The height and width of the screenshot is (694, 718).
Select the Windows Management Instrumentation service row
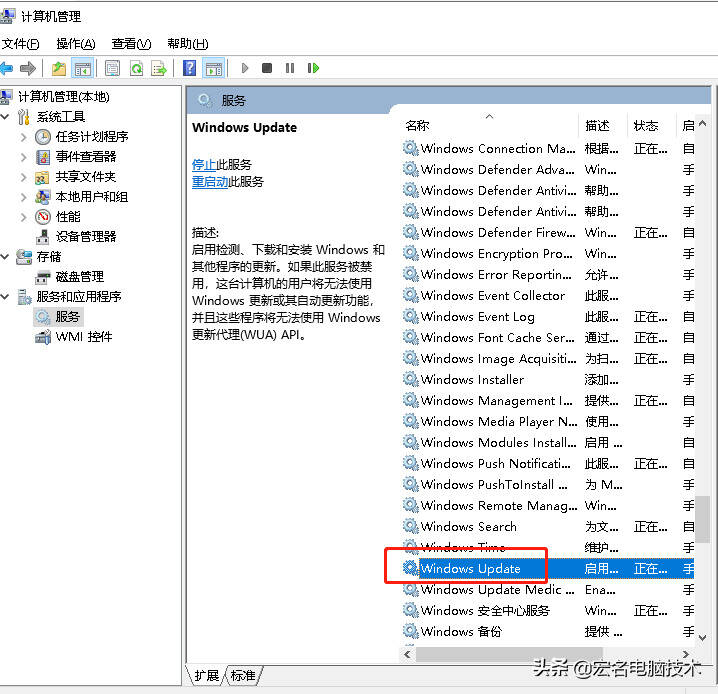point(548,401)
